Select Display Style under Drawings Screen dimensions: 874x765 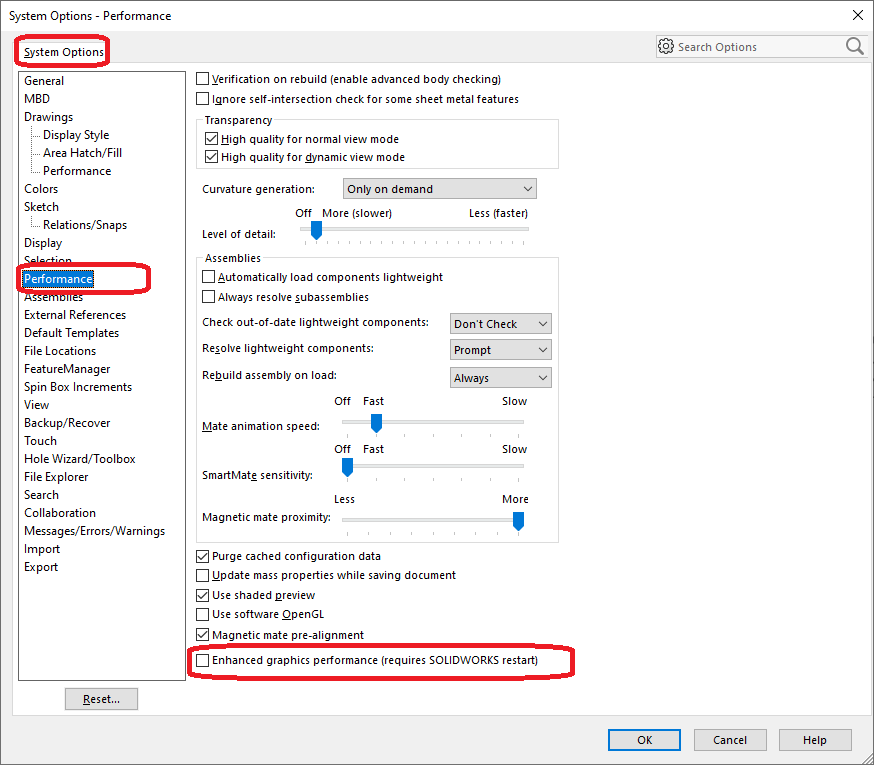[76, 135]
